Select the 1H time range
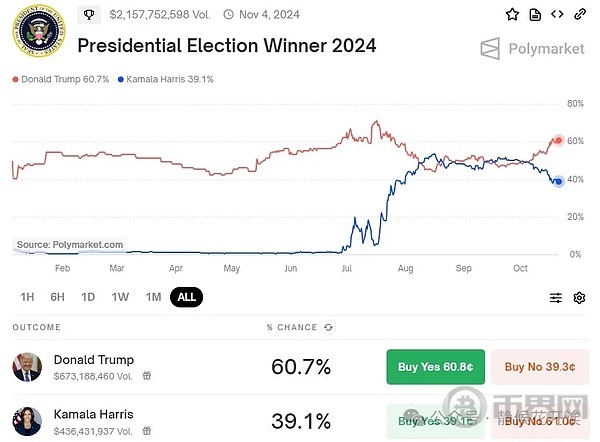Viewport: 600px width, 442px height. click(x=27, y=297)
